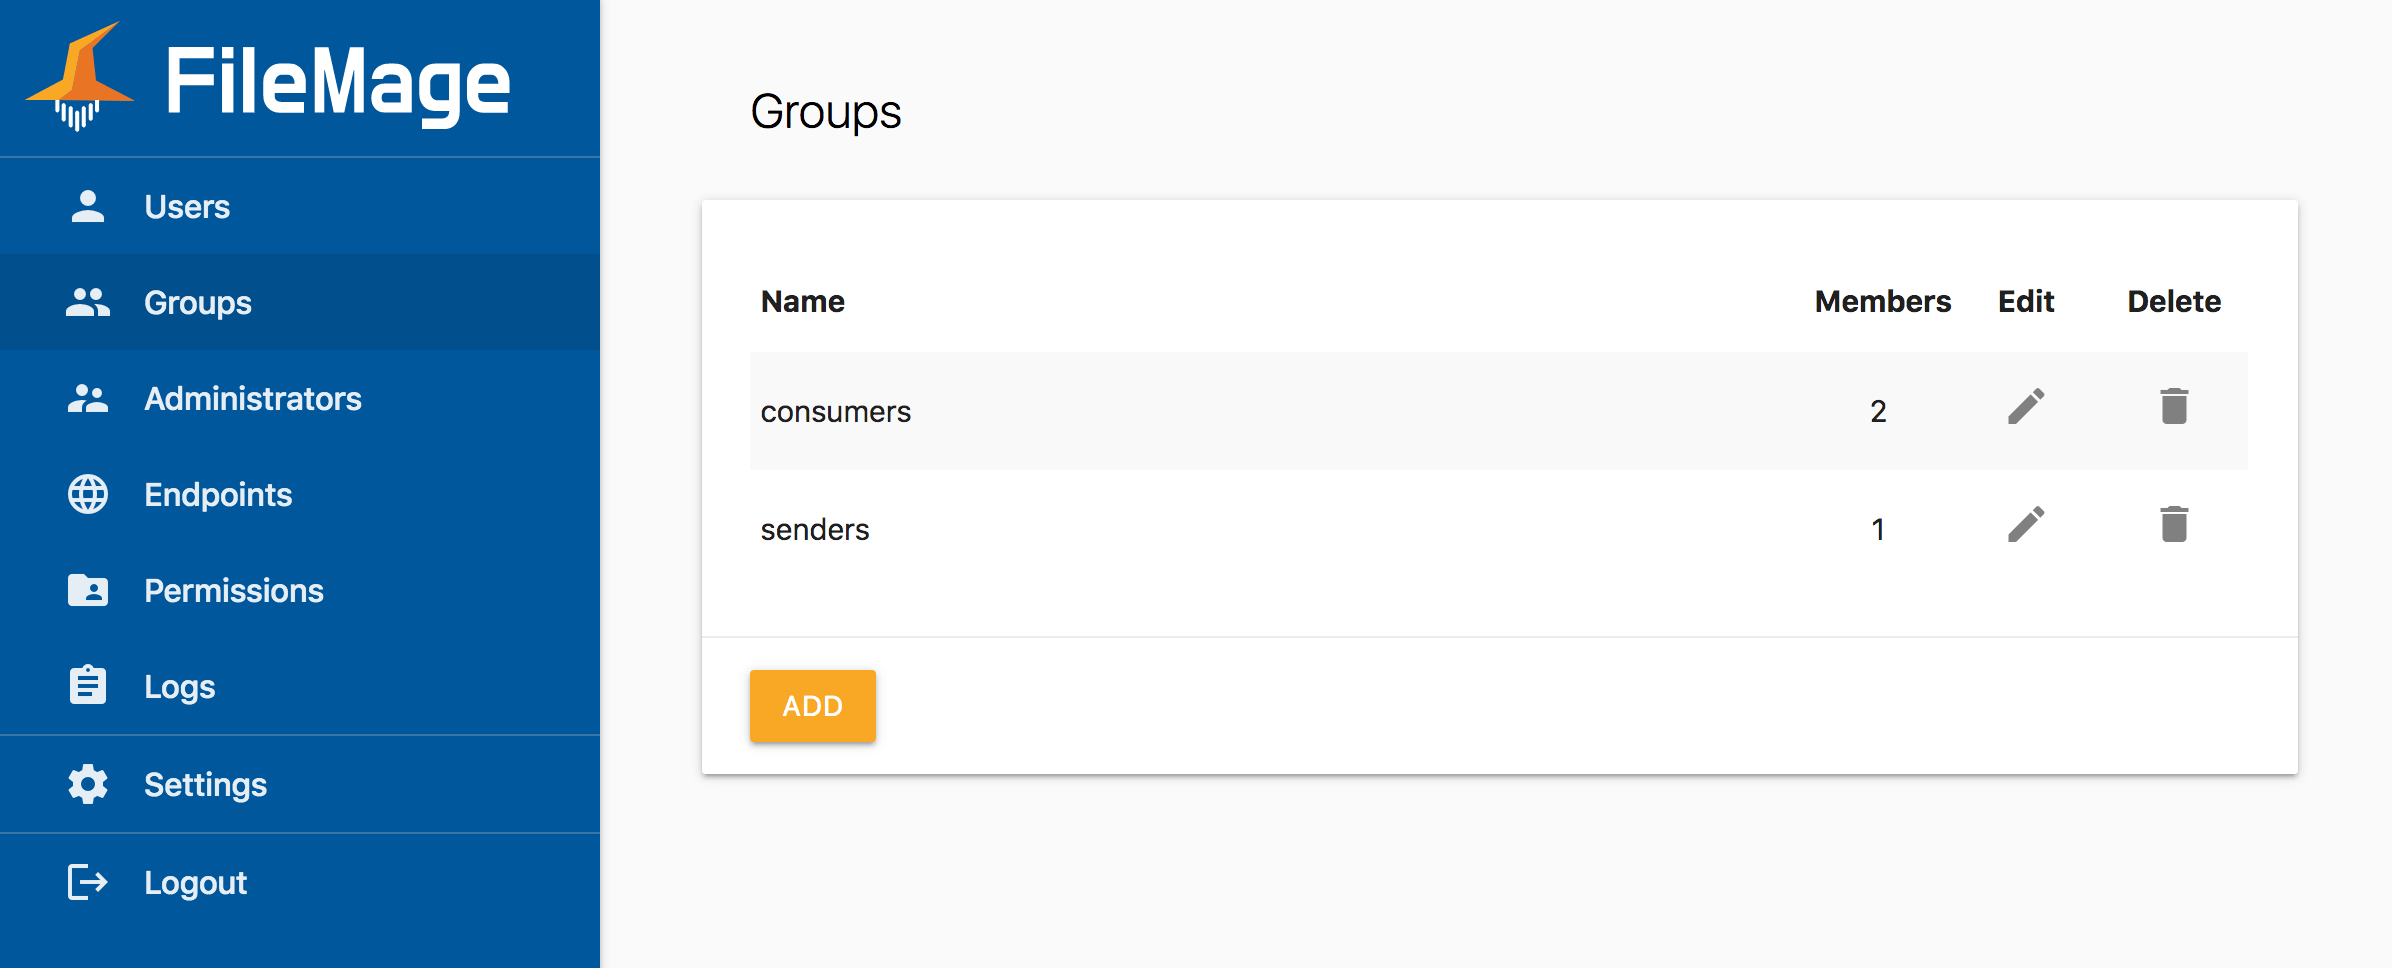Edit the senders group with pencil icon
This screenshot has width=2392, height=968.
pos(2025,526)
